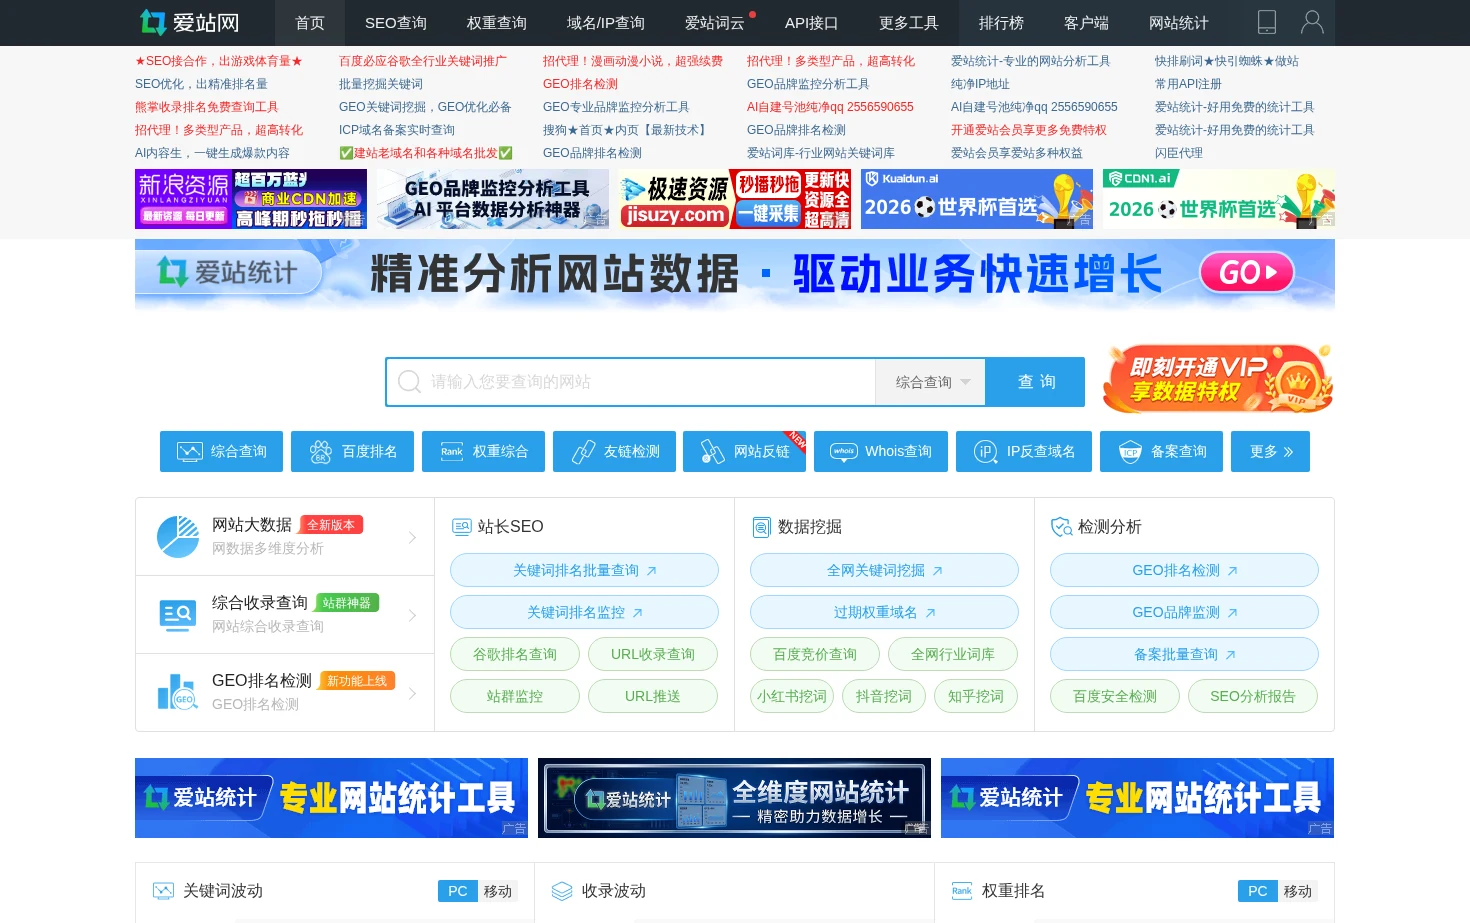Click the 权重综合 Rank icon
The image size is (1470, 923).
tap(452, 452)
